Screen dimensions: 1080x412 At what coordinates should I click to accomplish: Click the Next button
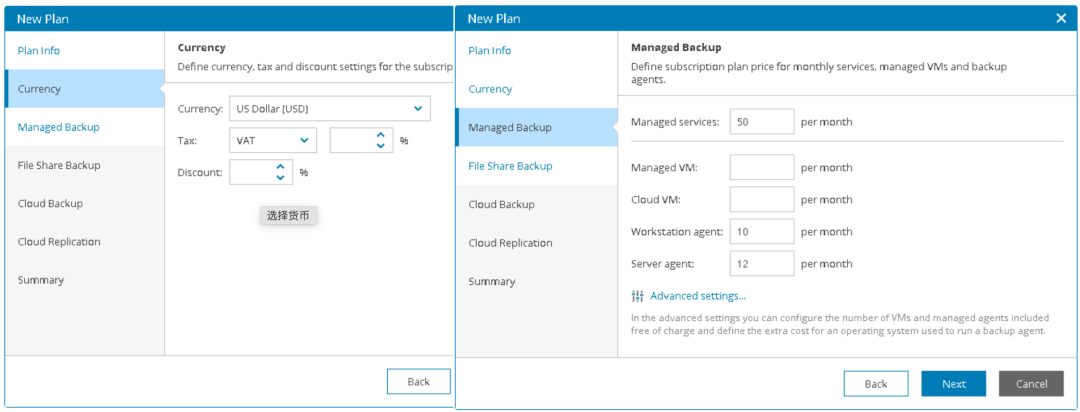click(953, 384)
